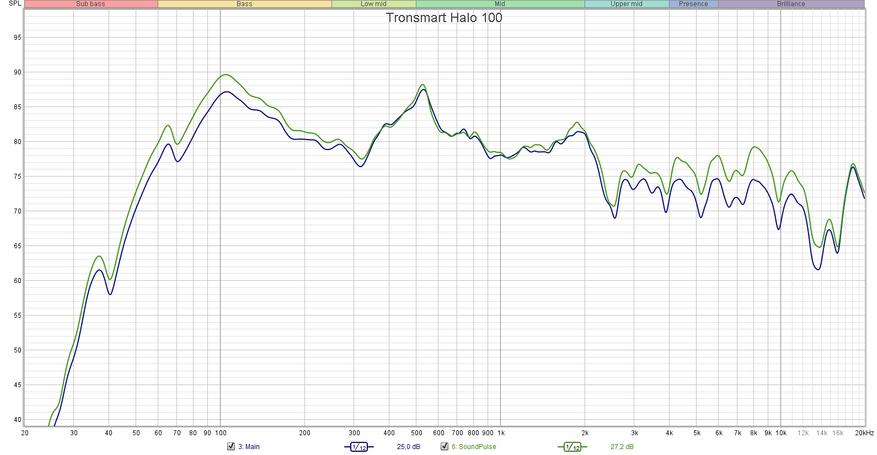Click the 5k frequency axis label

tap(697, 433)
